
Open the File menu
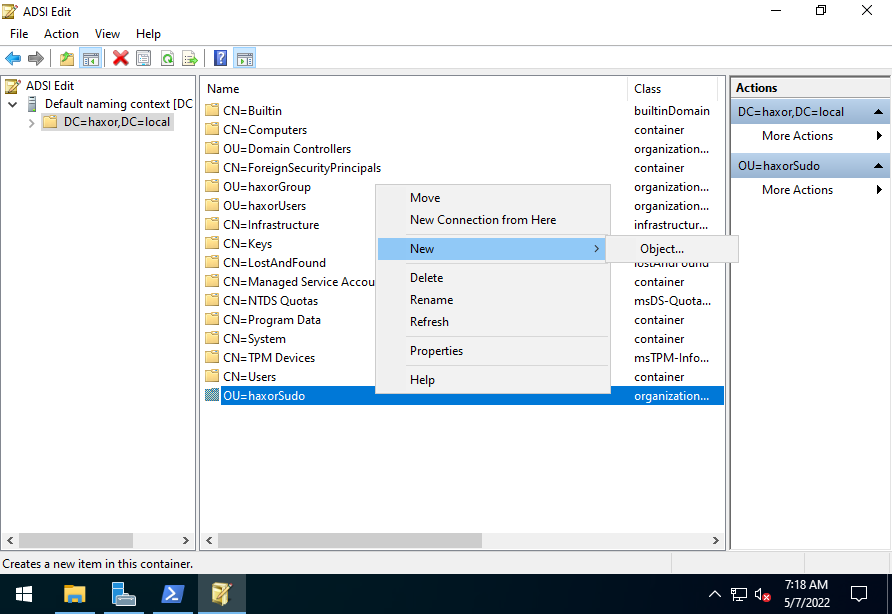(x=19, y=34)
